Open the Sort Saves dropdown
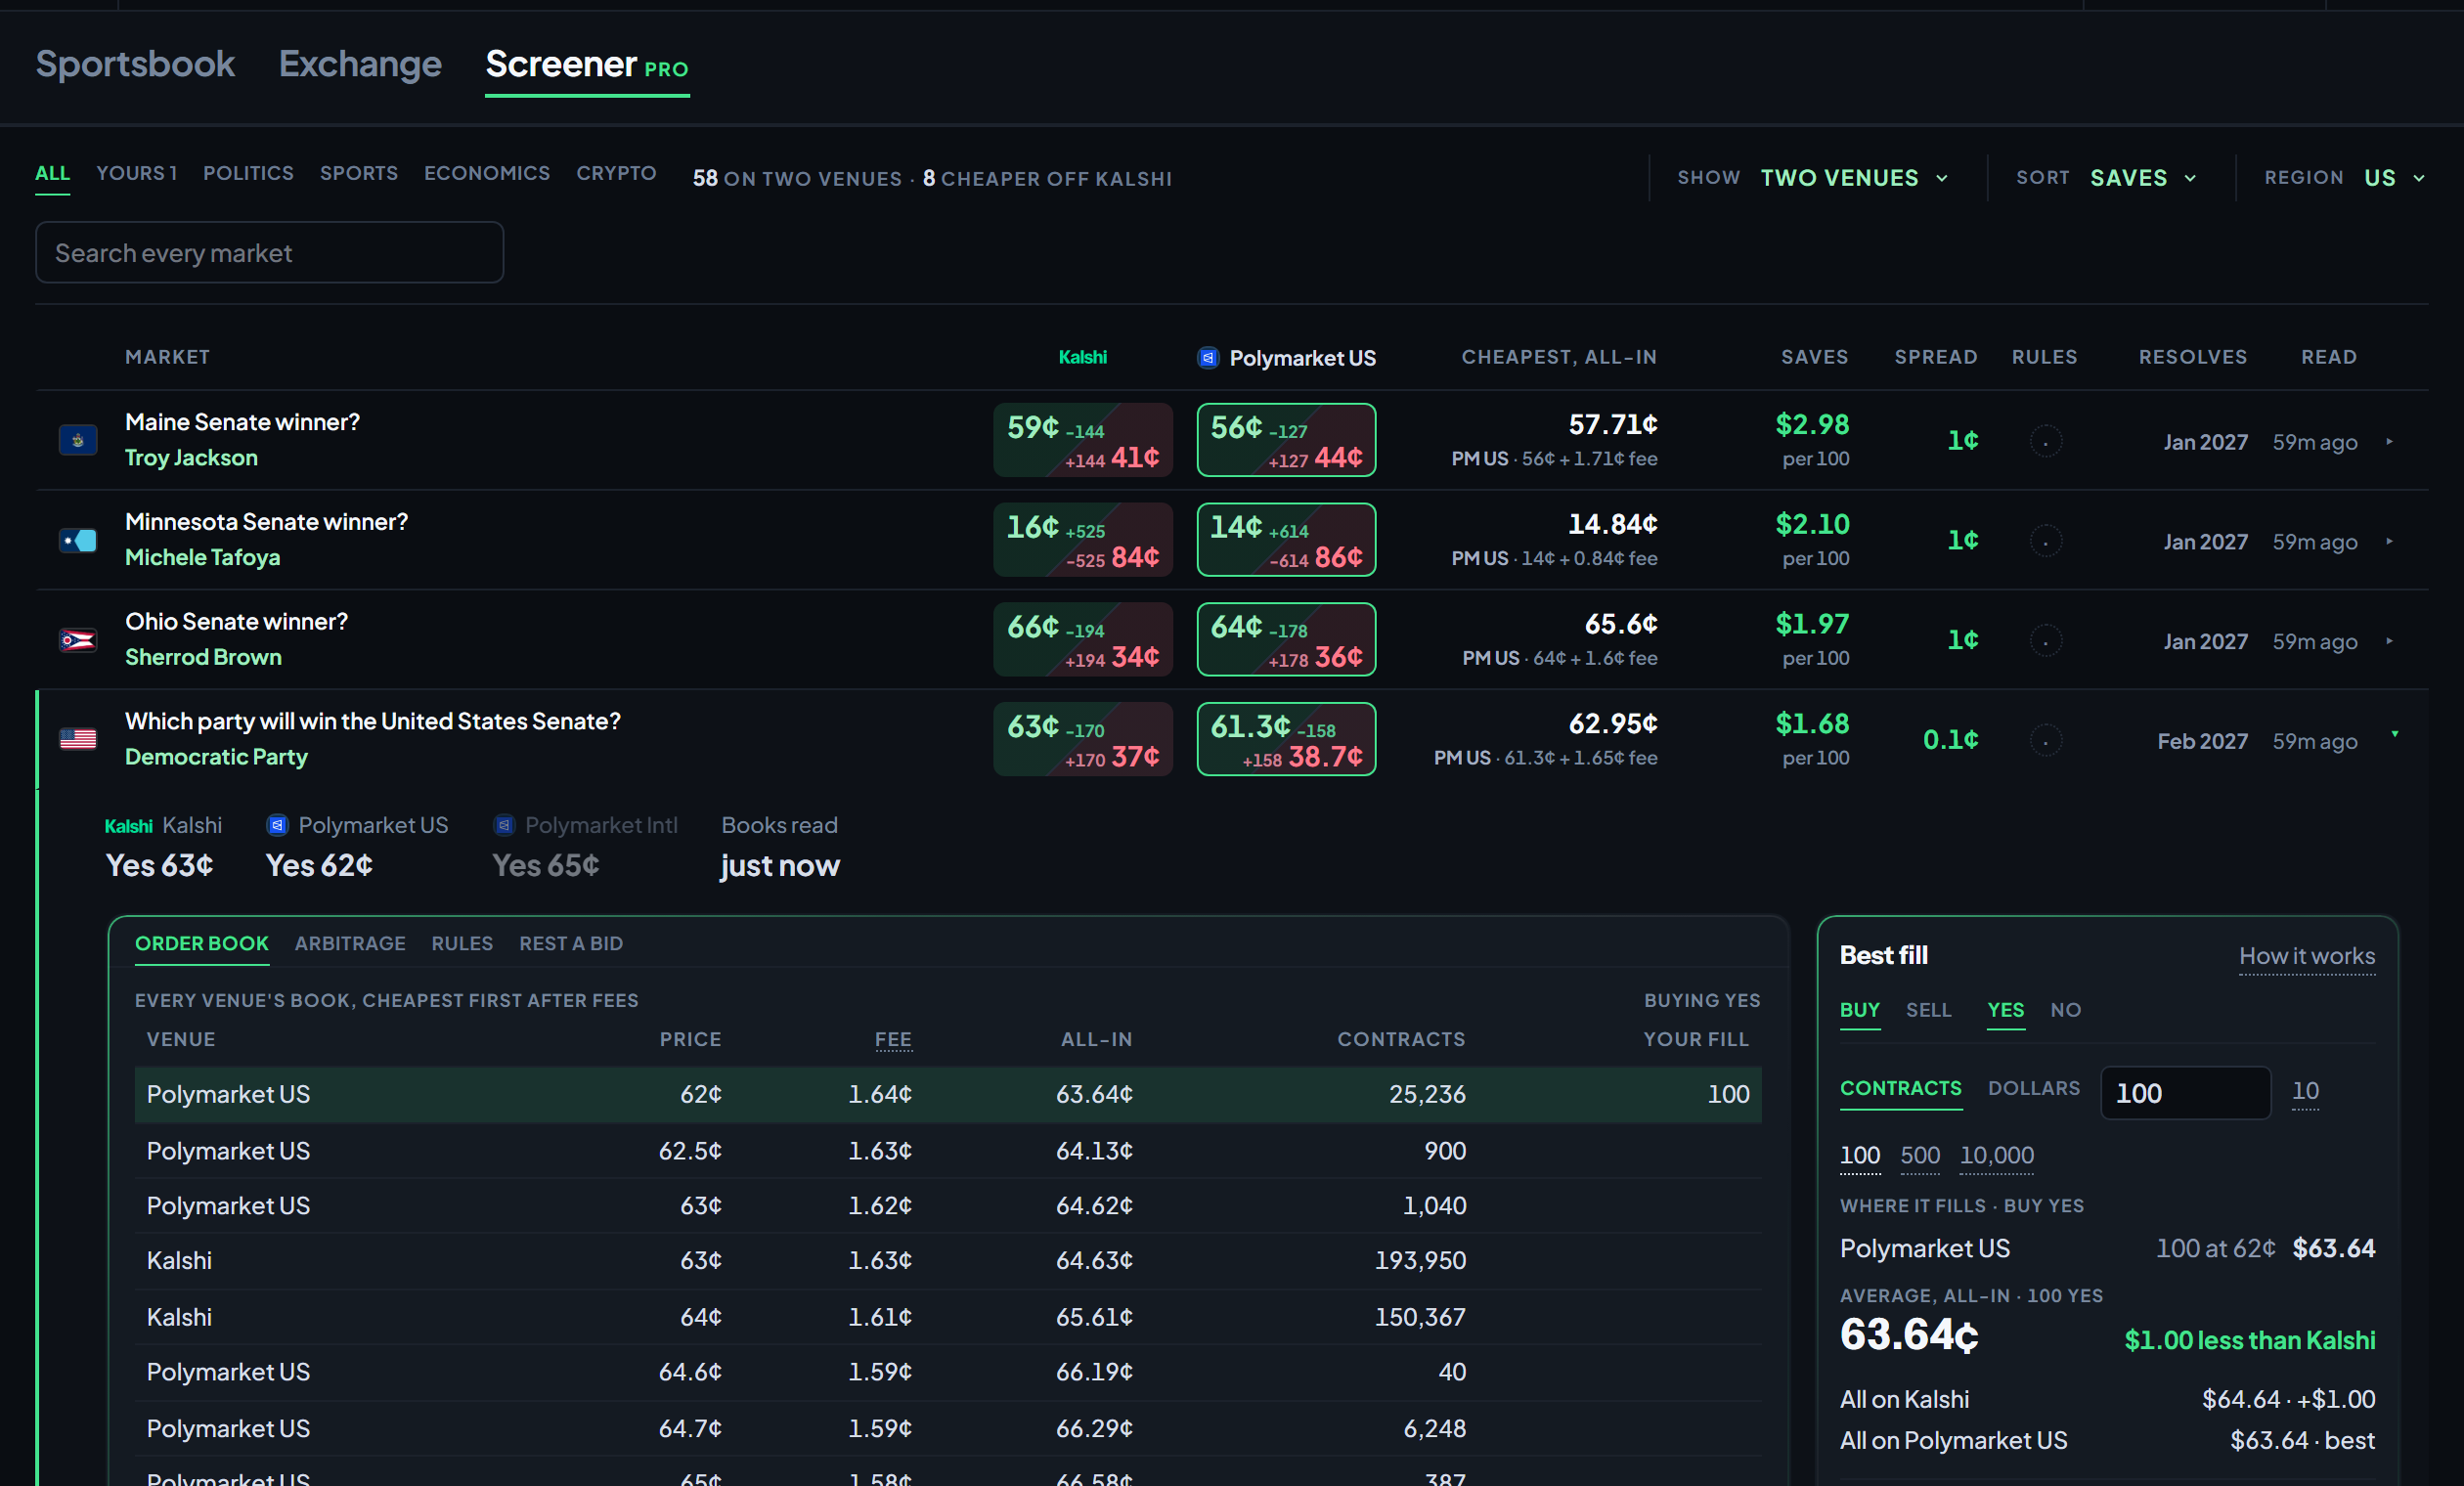This screenshot has height=1486, width=2464. pos(2107,178)
